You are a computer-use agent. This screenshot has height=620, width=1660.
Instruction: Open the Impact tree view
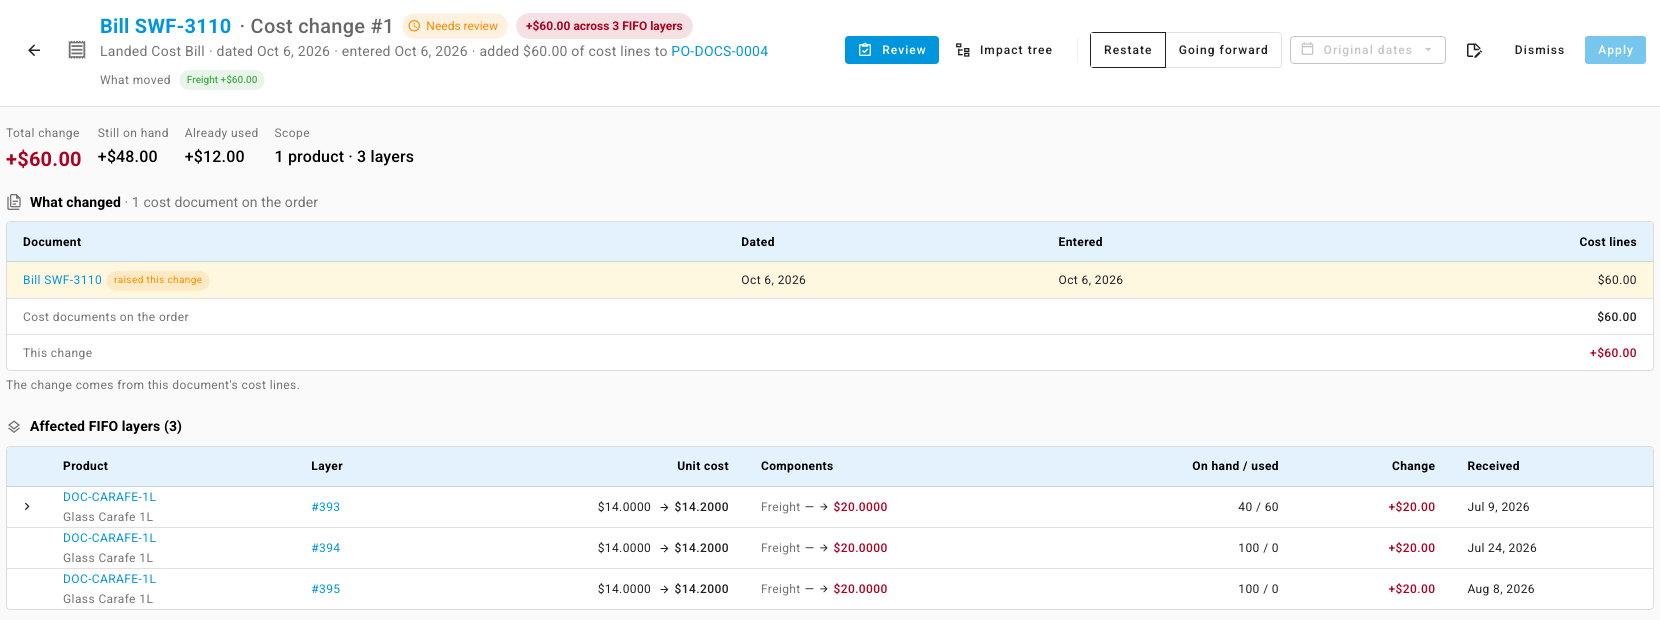pyautogui.click(x=1004, y=50)
